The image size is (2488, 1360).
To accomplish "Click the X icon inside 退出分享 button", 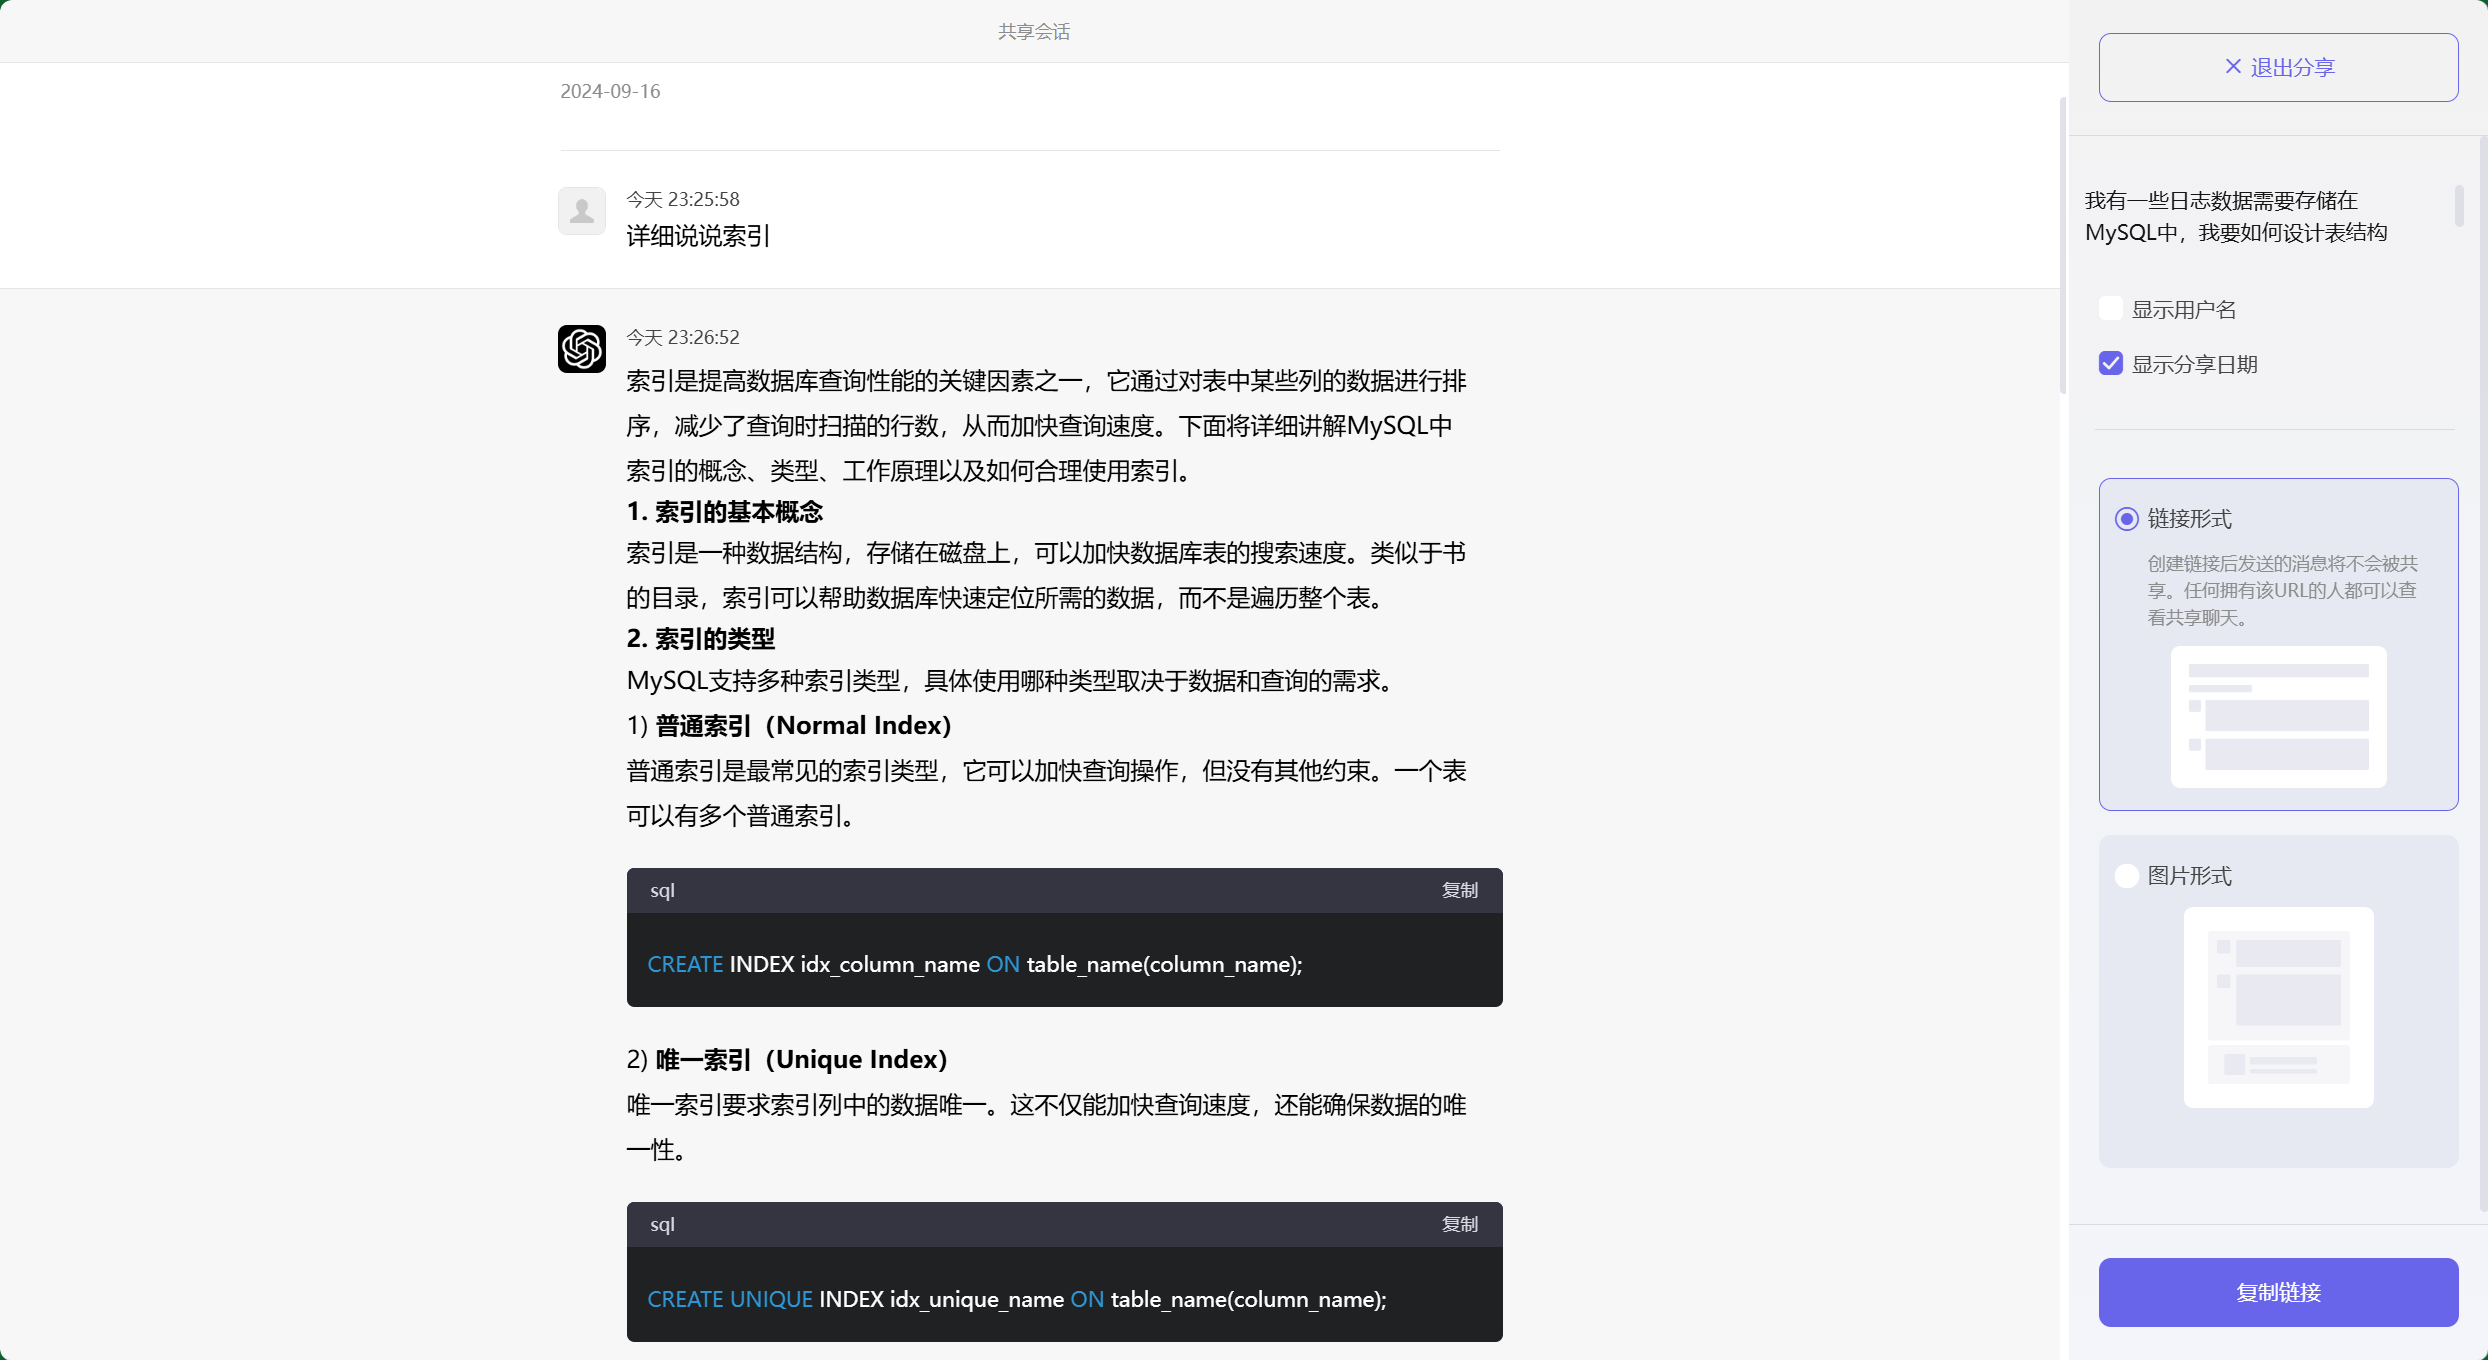I will click(x=2233, y=66).
